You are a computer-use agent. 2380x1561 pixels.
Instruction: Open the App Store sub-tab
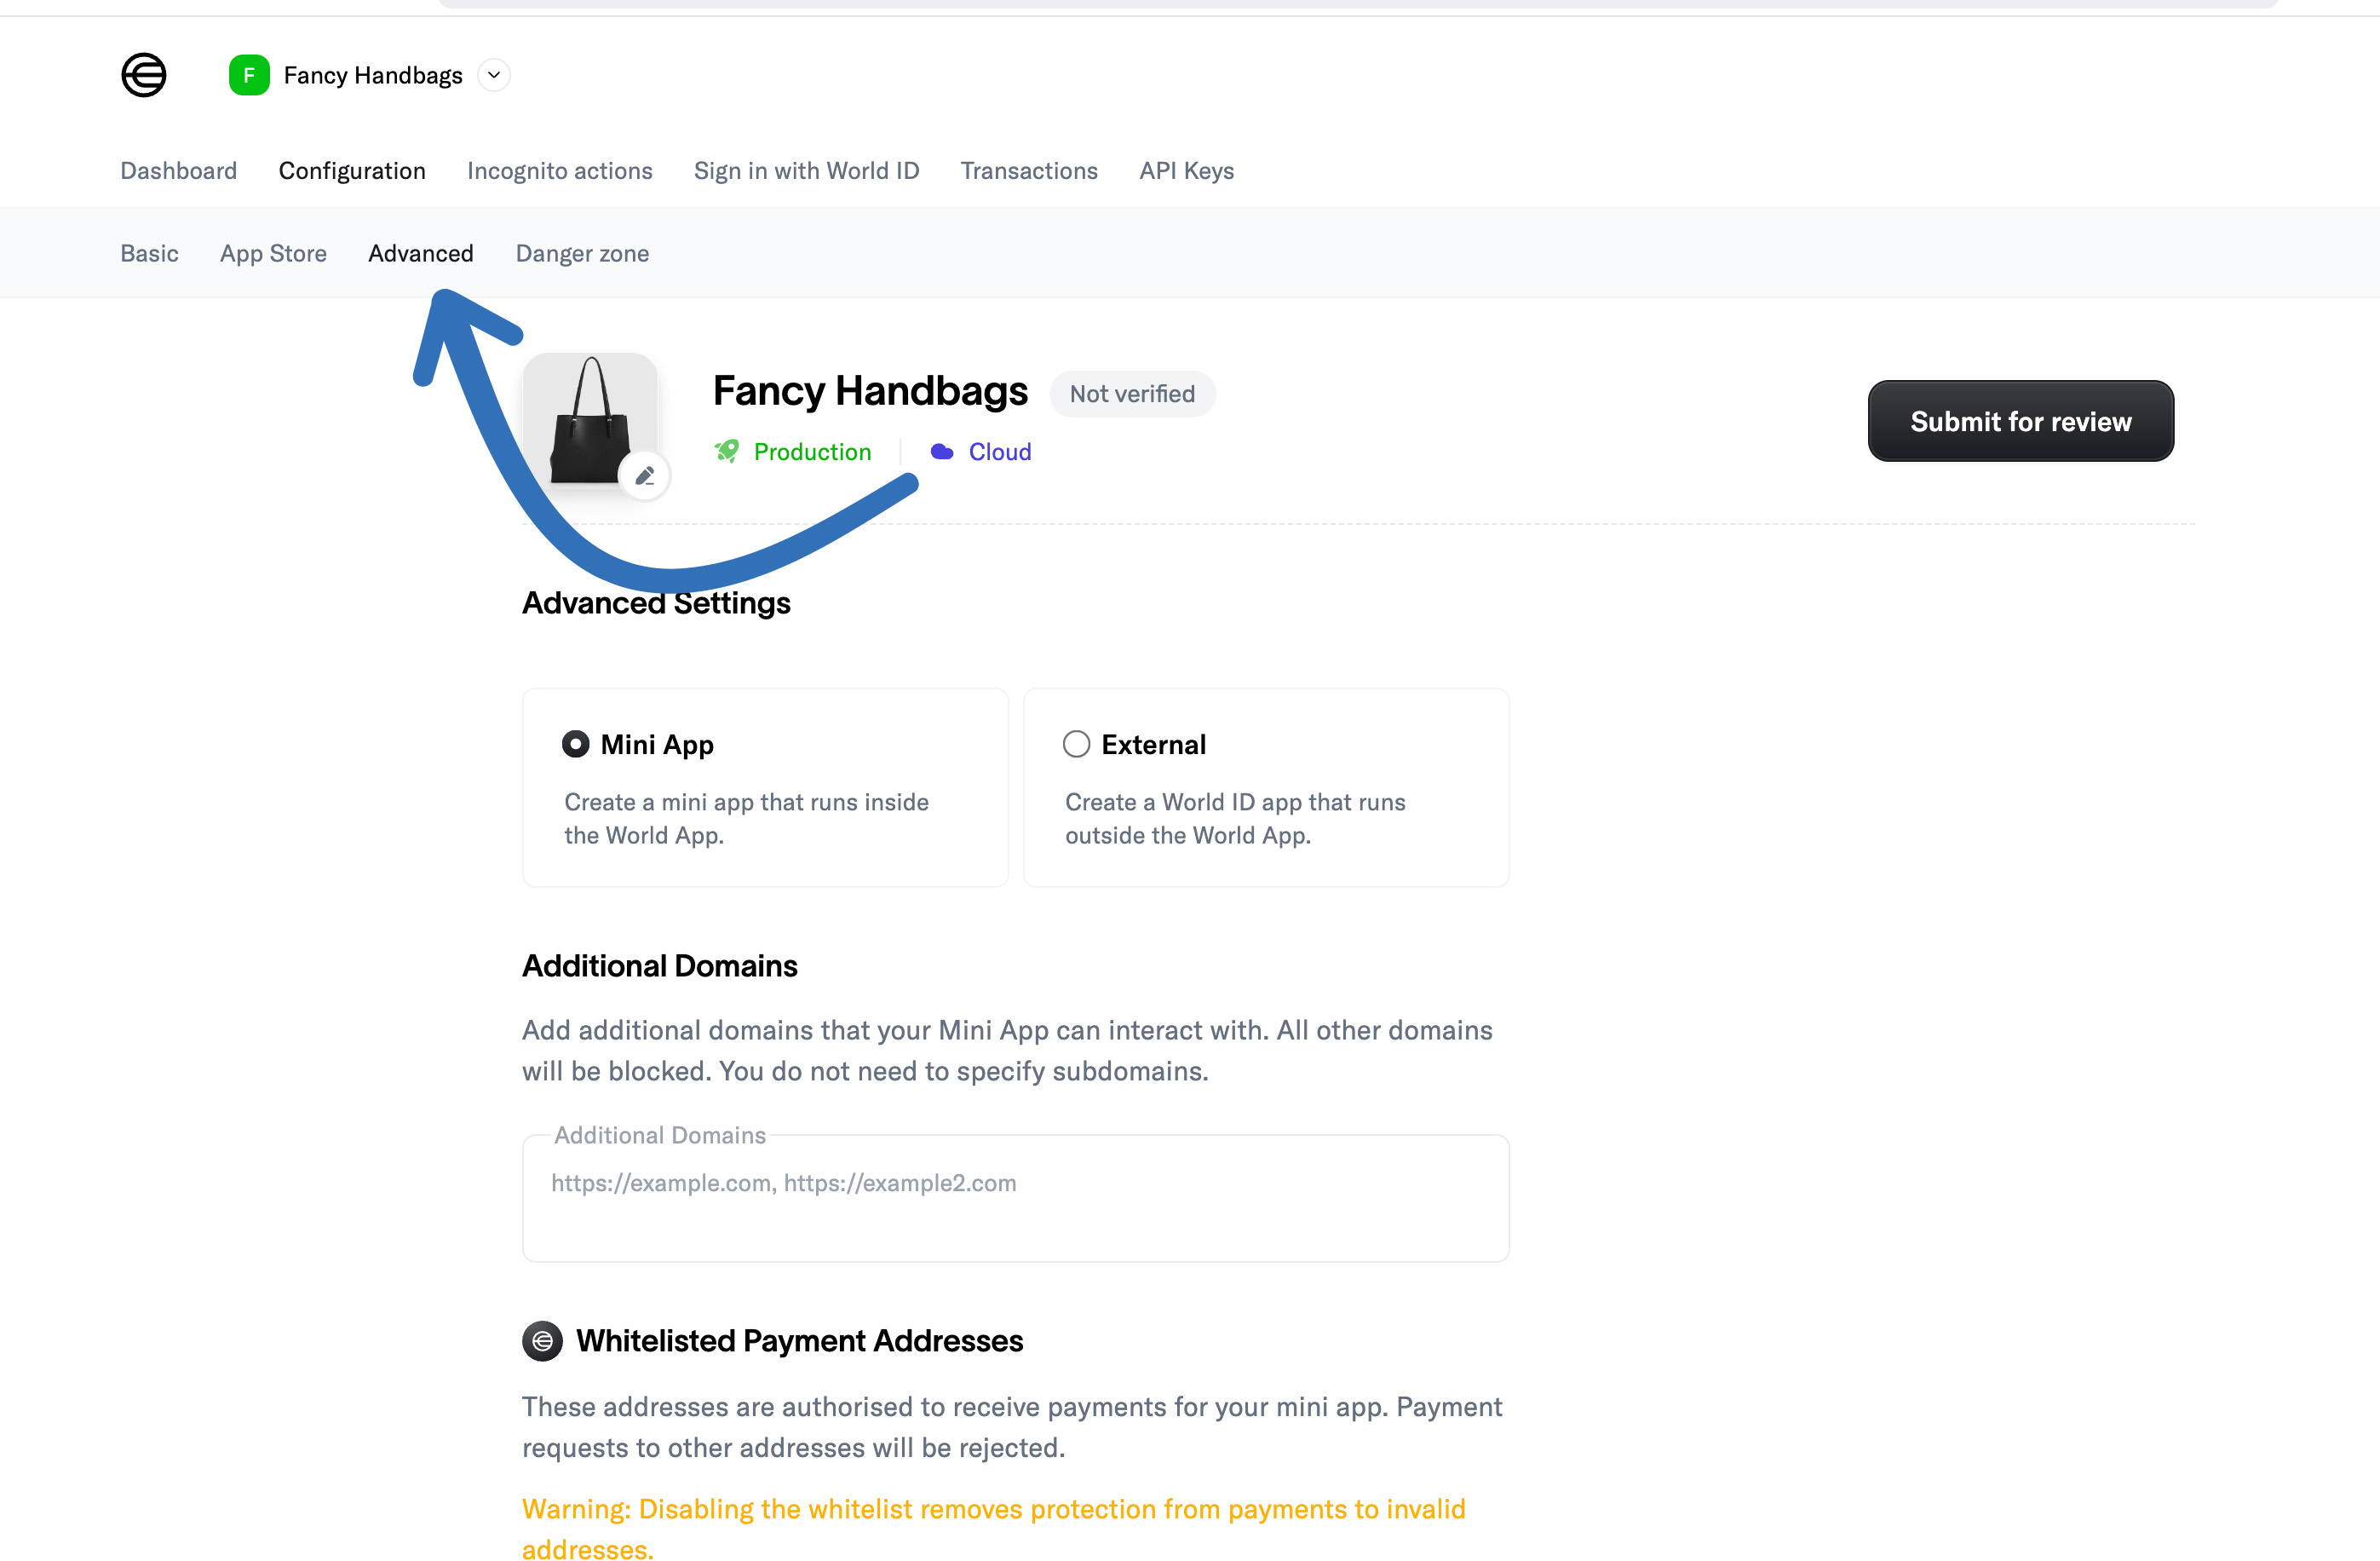[273, 254]
